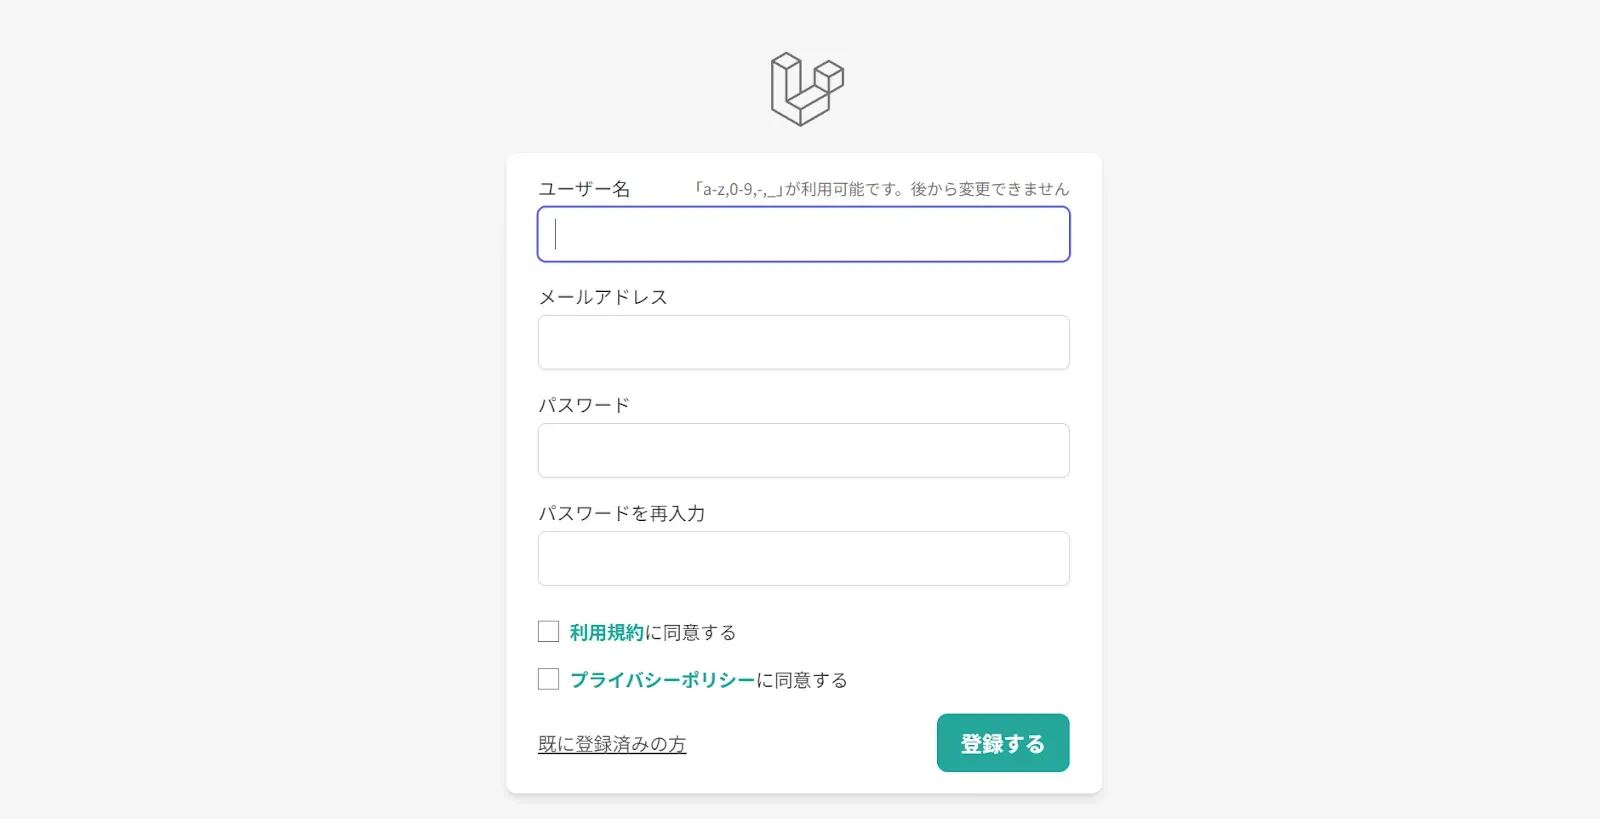The height and width of the screenshot is (819, 1600).
Task: Click the username hint text about a-z,0-9
Action: tap(882, 189)
